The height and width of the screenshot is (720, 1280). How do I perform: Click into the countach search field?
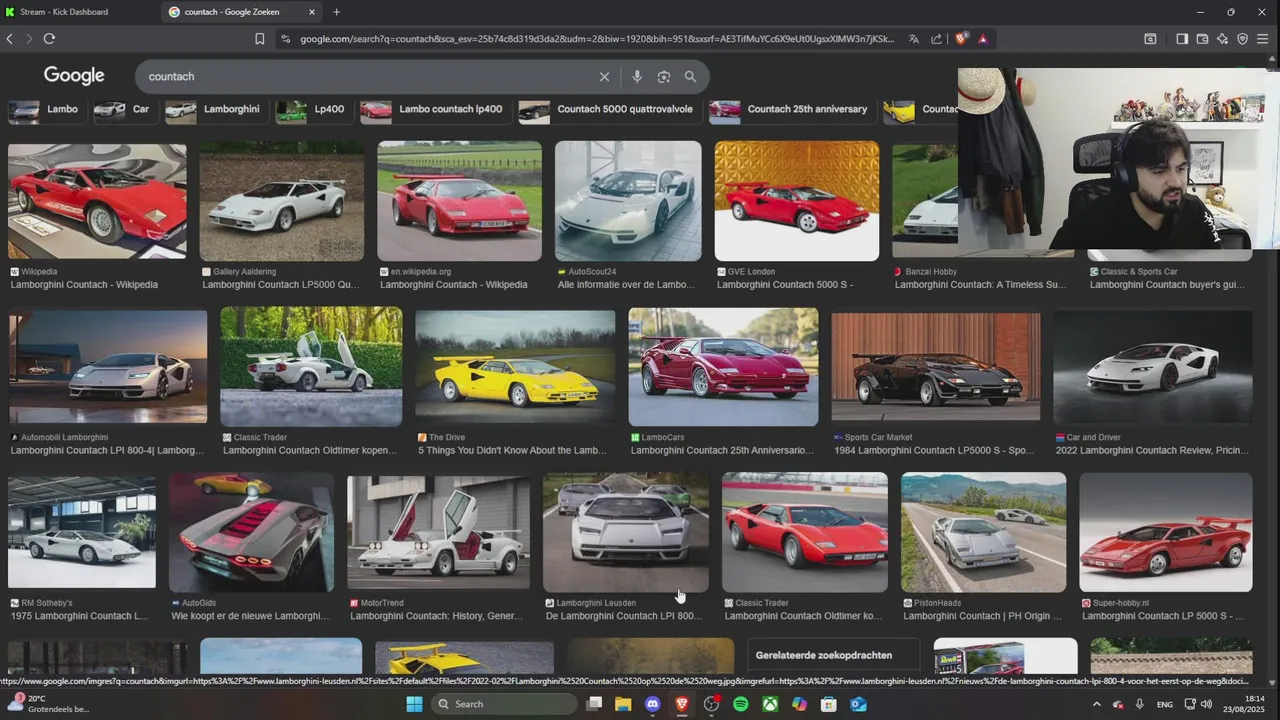[x=365, y=77]
